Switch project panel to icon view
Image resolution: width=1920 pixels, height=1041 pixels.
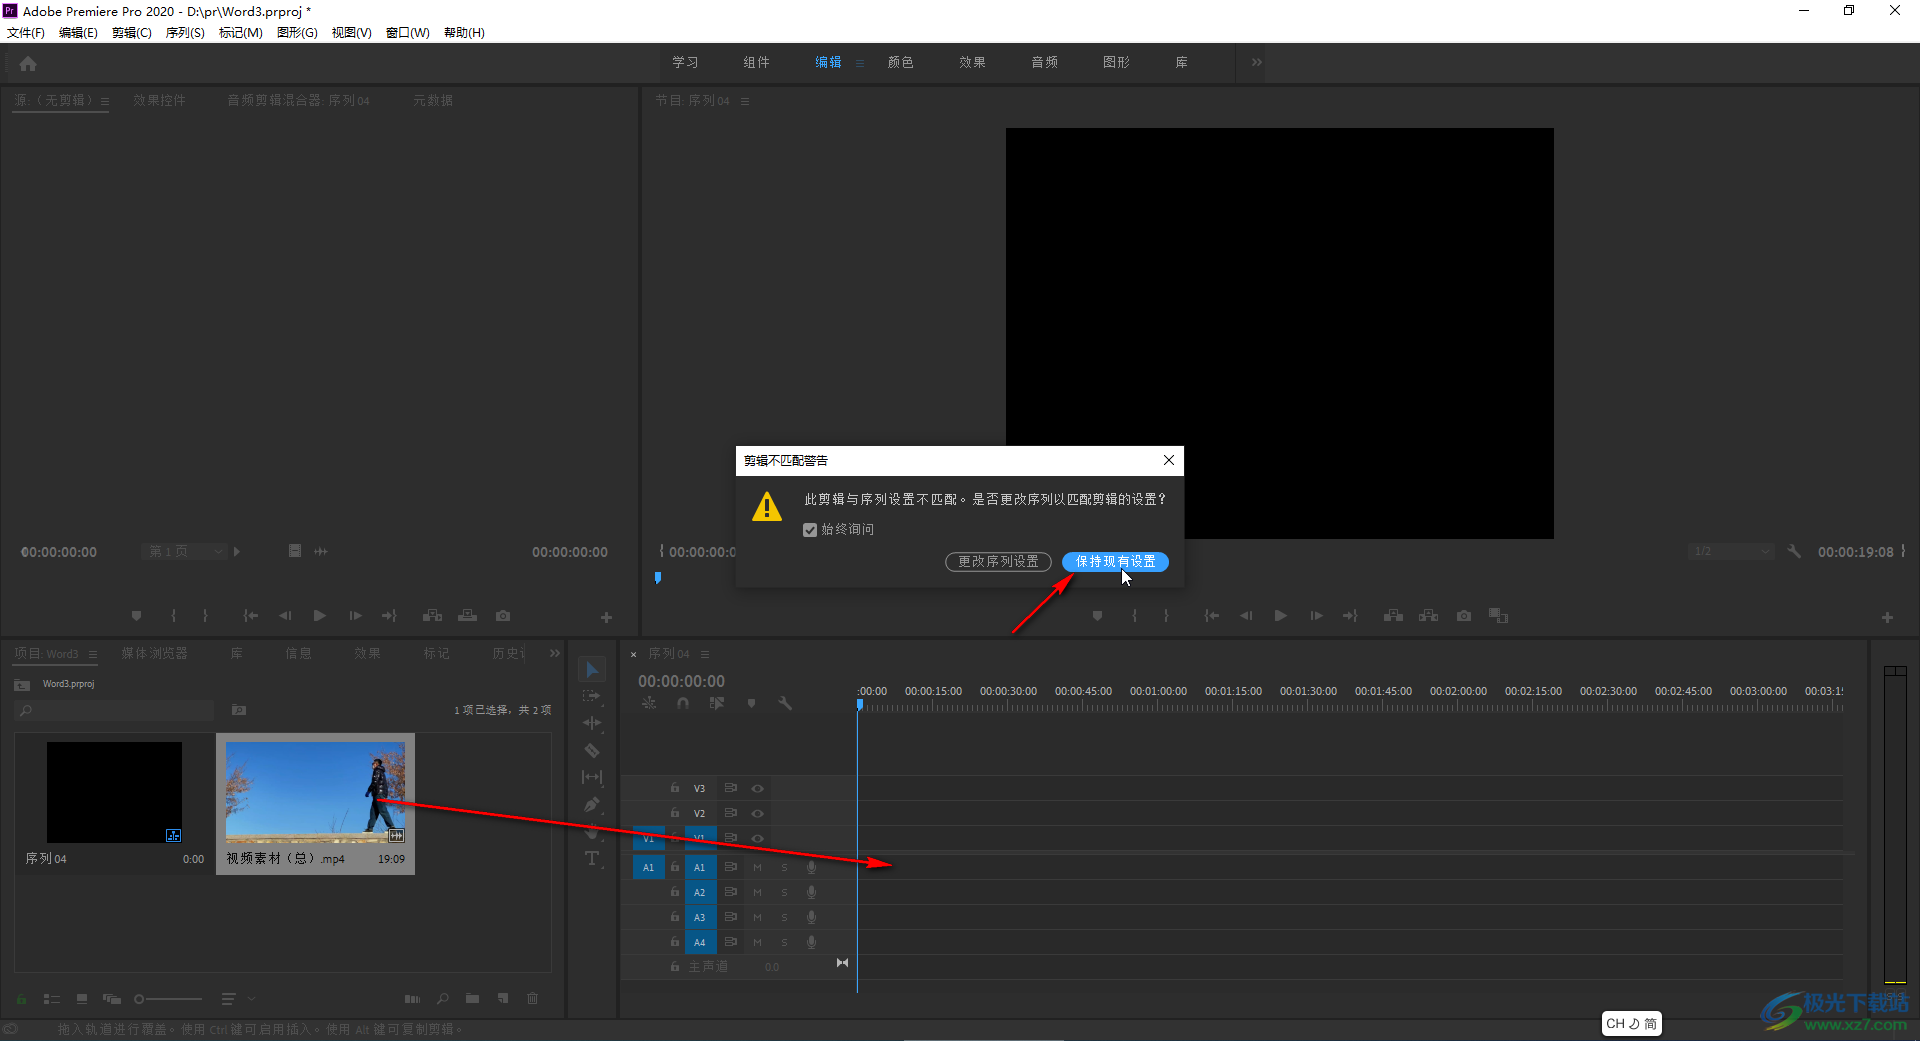click(x=82, y=998)
